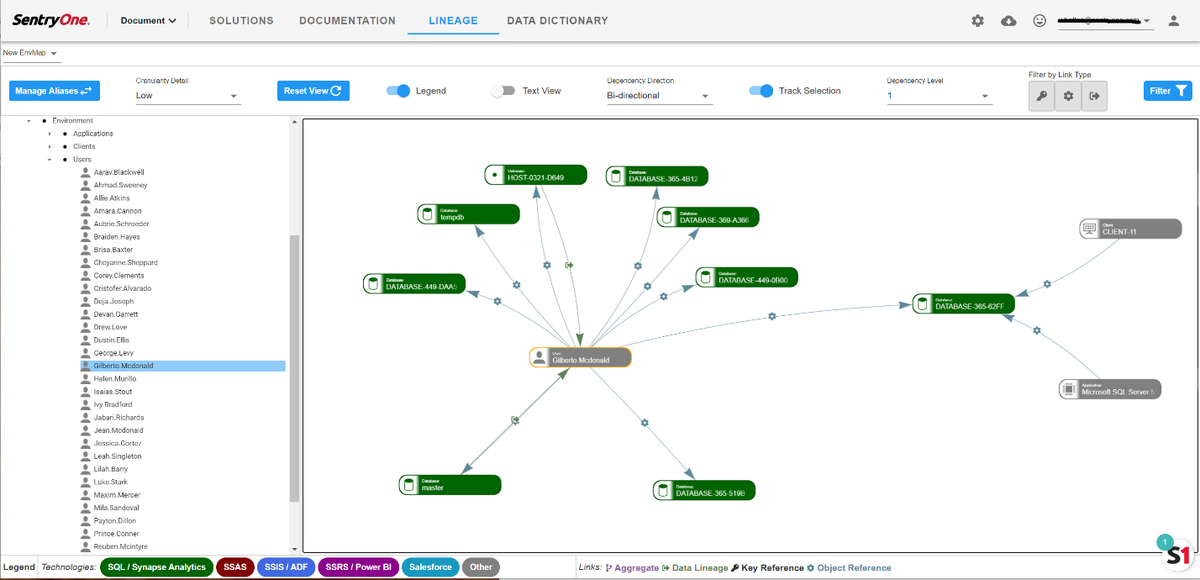
Task: Switch to the Documentation tab
Action: point(347,21)
